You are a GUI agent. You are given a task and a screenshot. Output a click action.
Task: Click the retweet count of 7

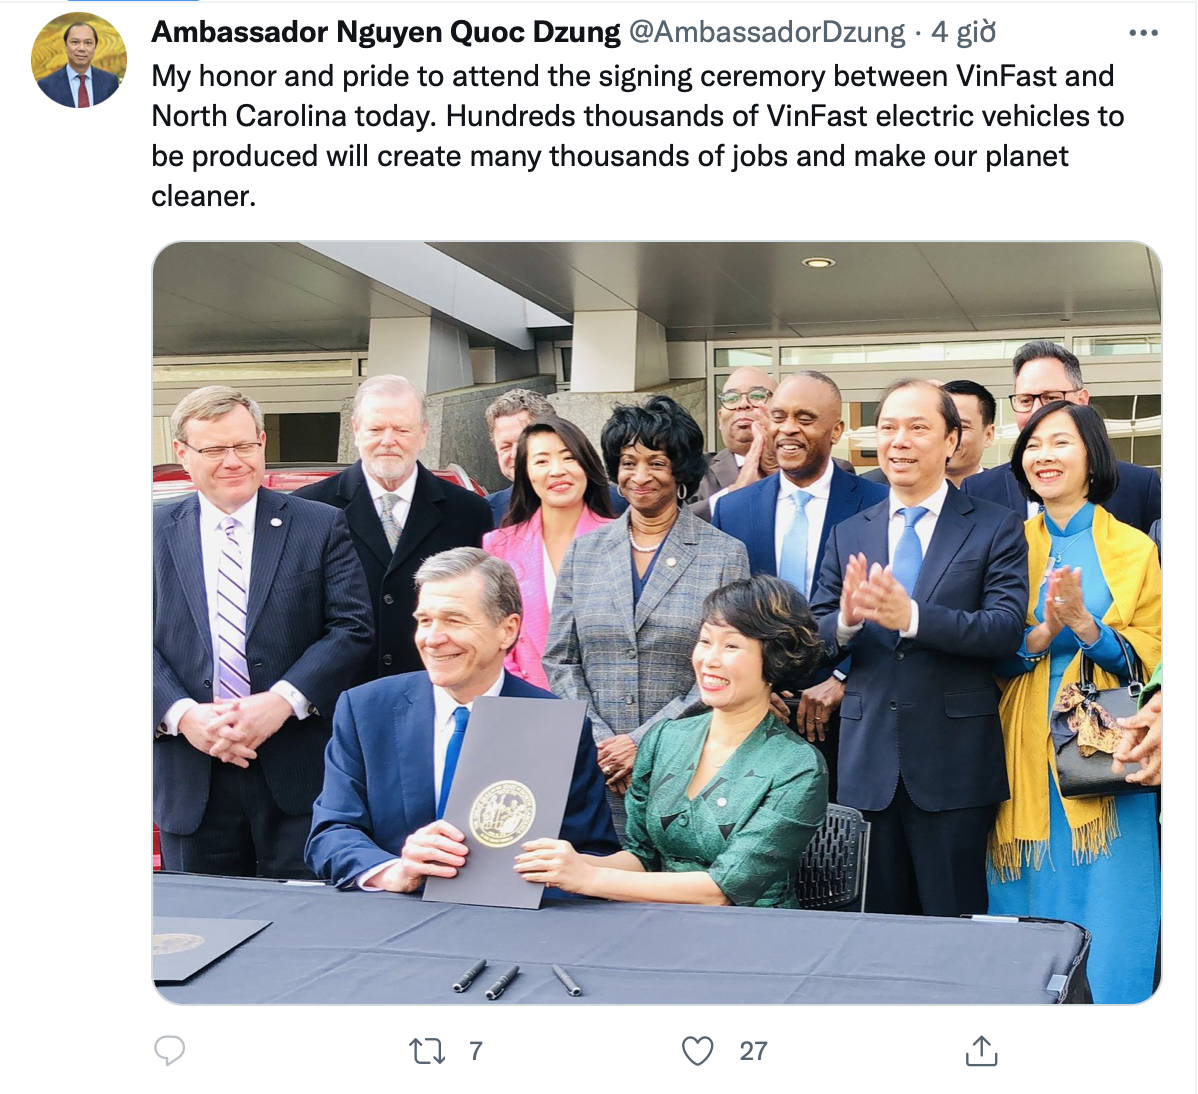tap(475, 1051)
